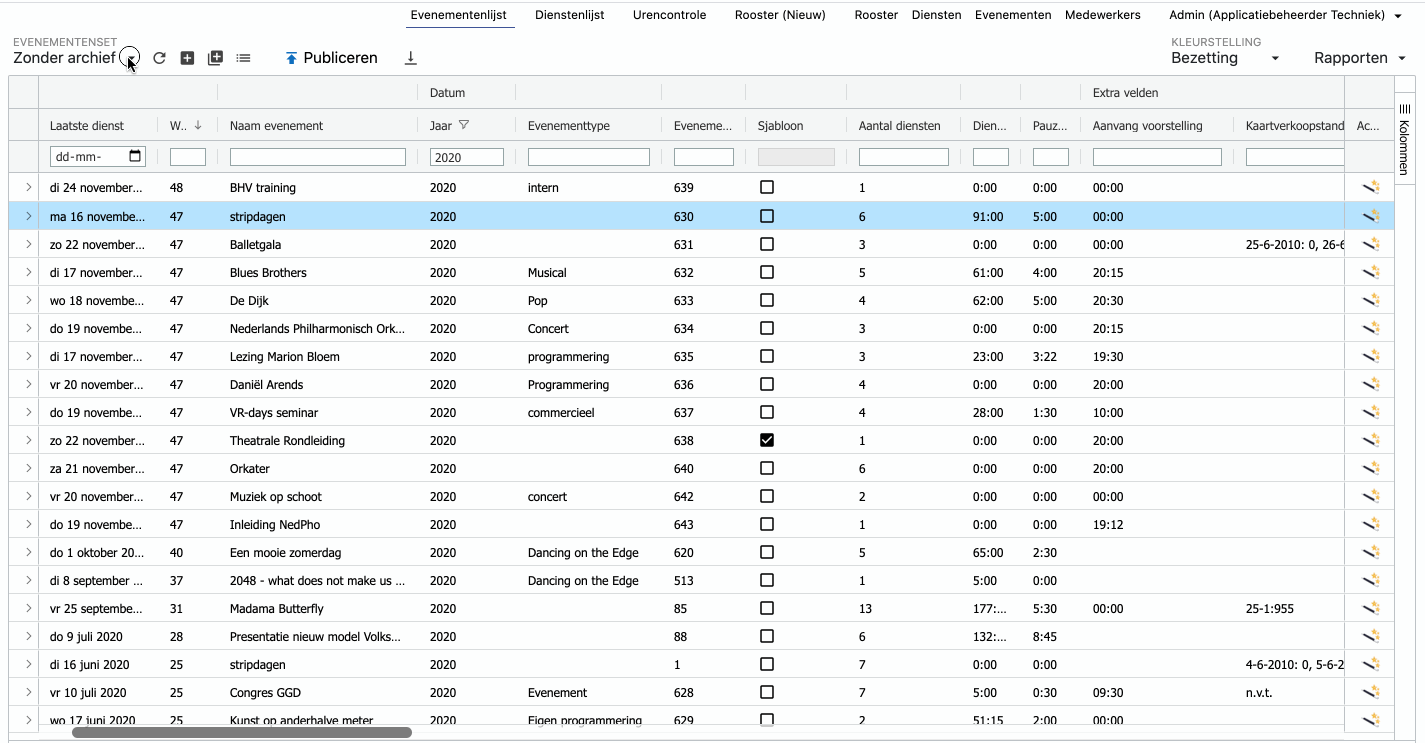
Task: Toggle Sjabloon checkbox for BHV training
Action: click(767, 187)
